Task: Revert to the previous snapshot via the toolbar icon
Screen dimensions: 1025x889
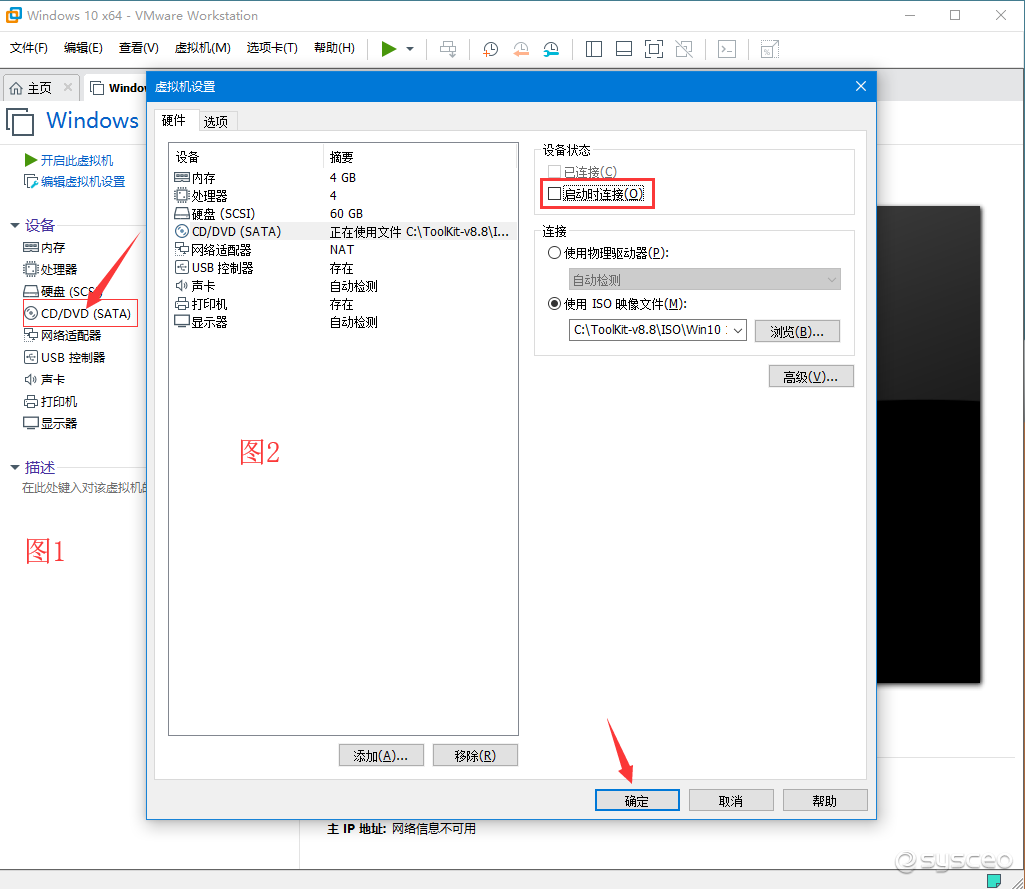Action: pyautogui.click(x=521, y=49)
